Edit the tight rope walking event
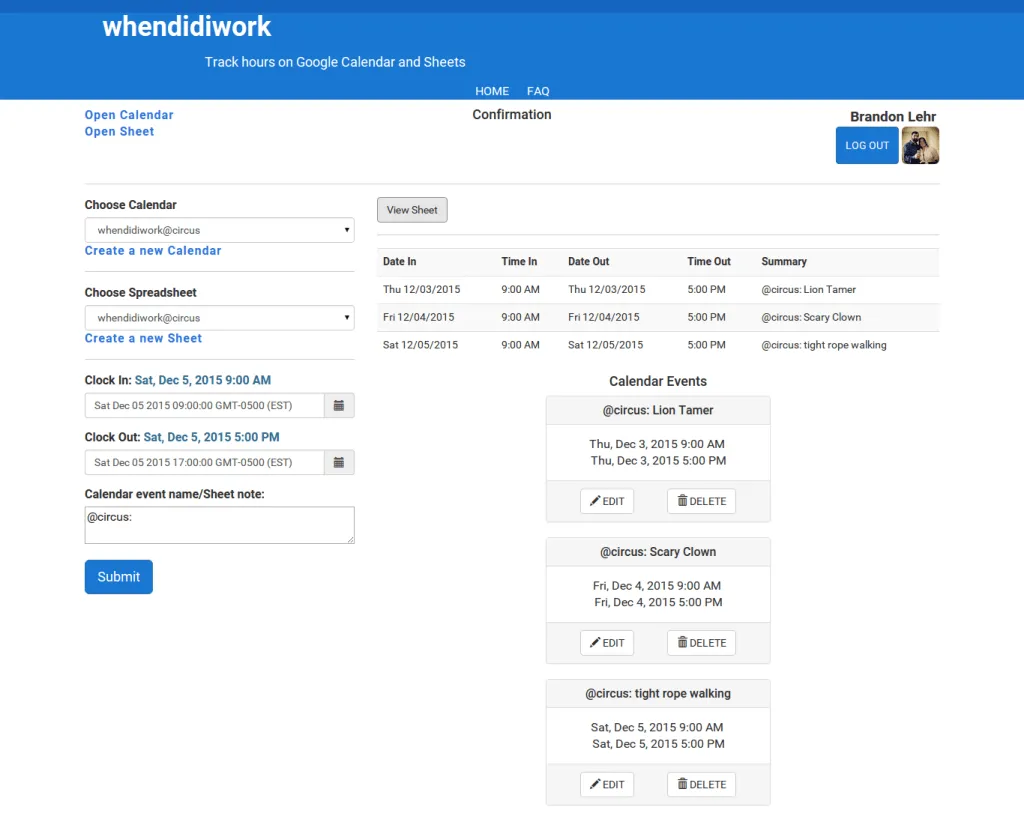Viewport: 1024px width, 819px height. tap(607, 785)
